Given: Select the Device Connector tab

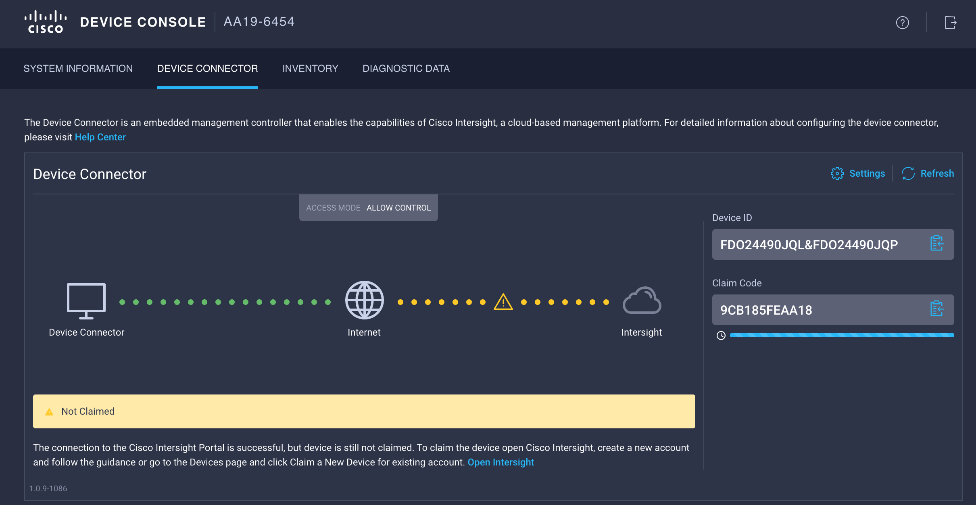Looking at the screenshot, I should 207,68.
